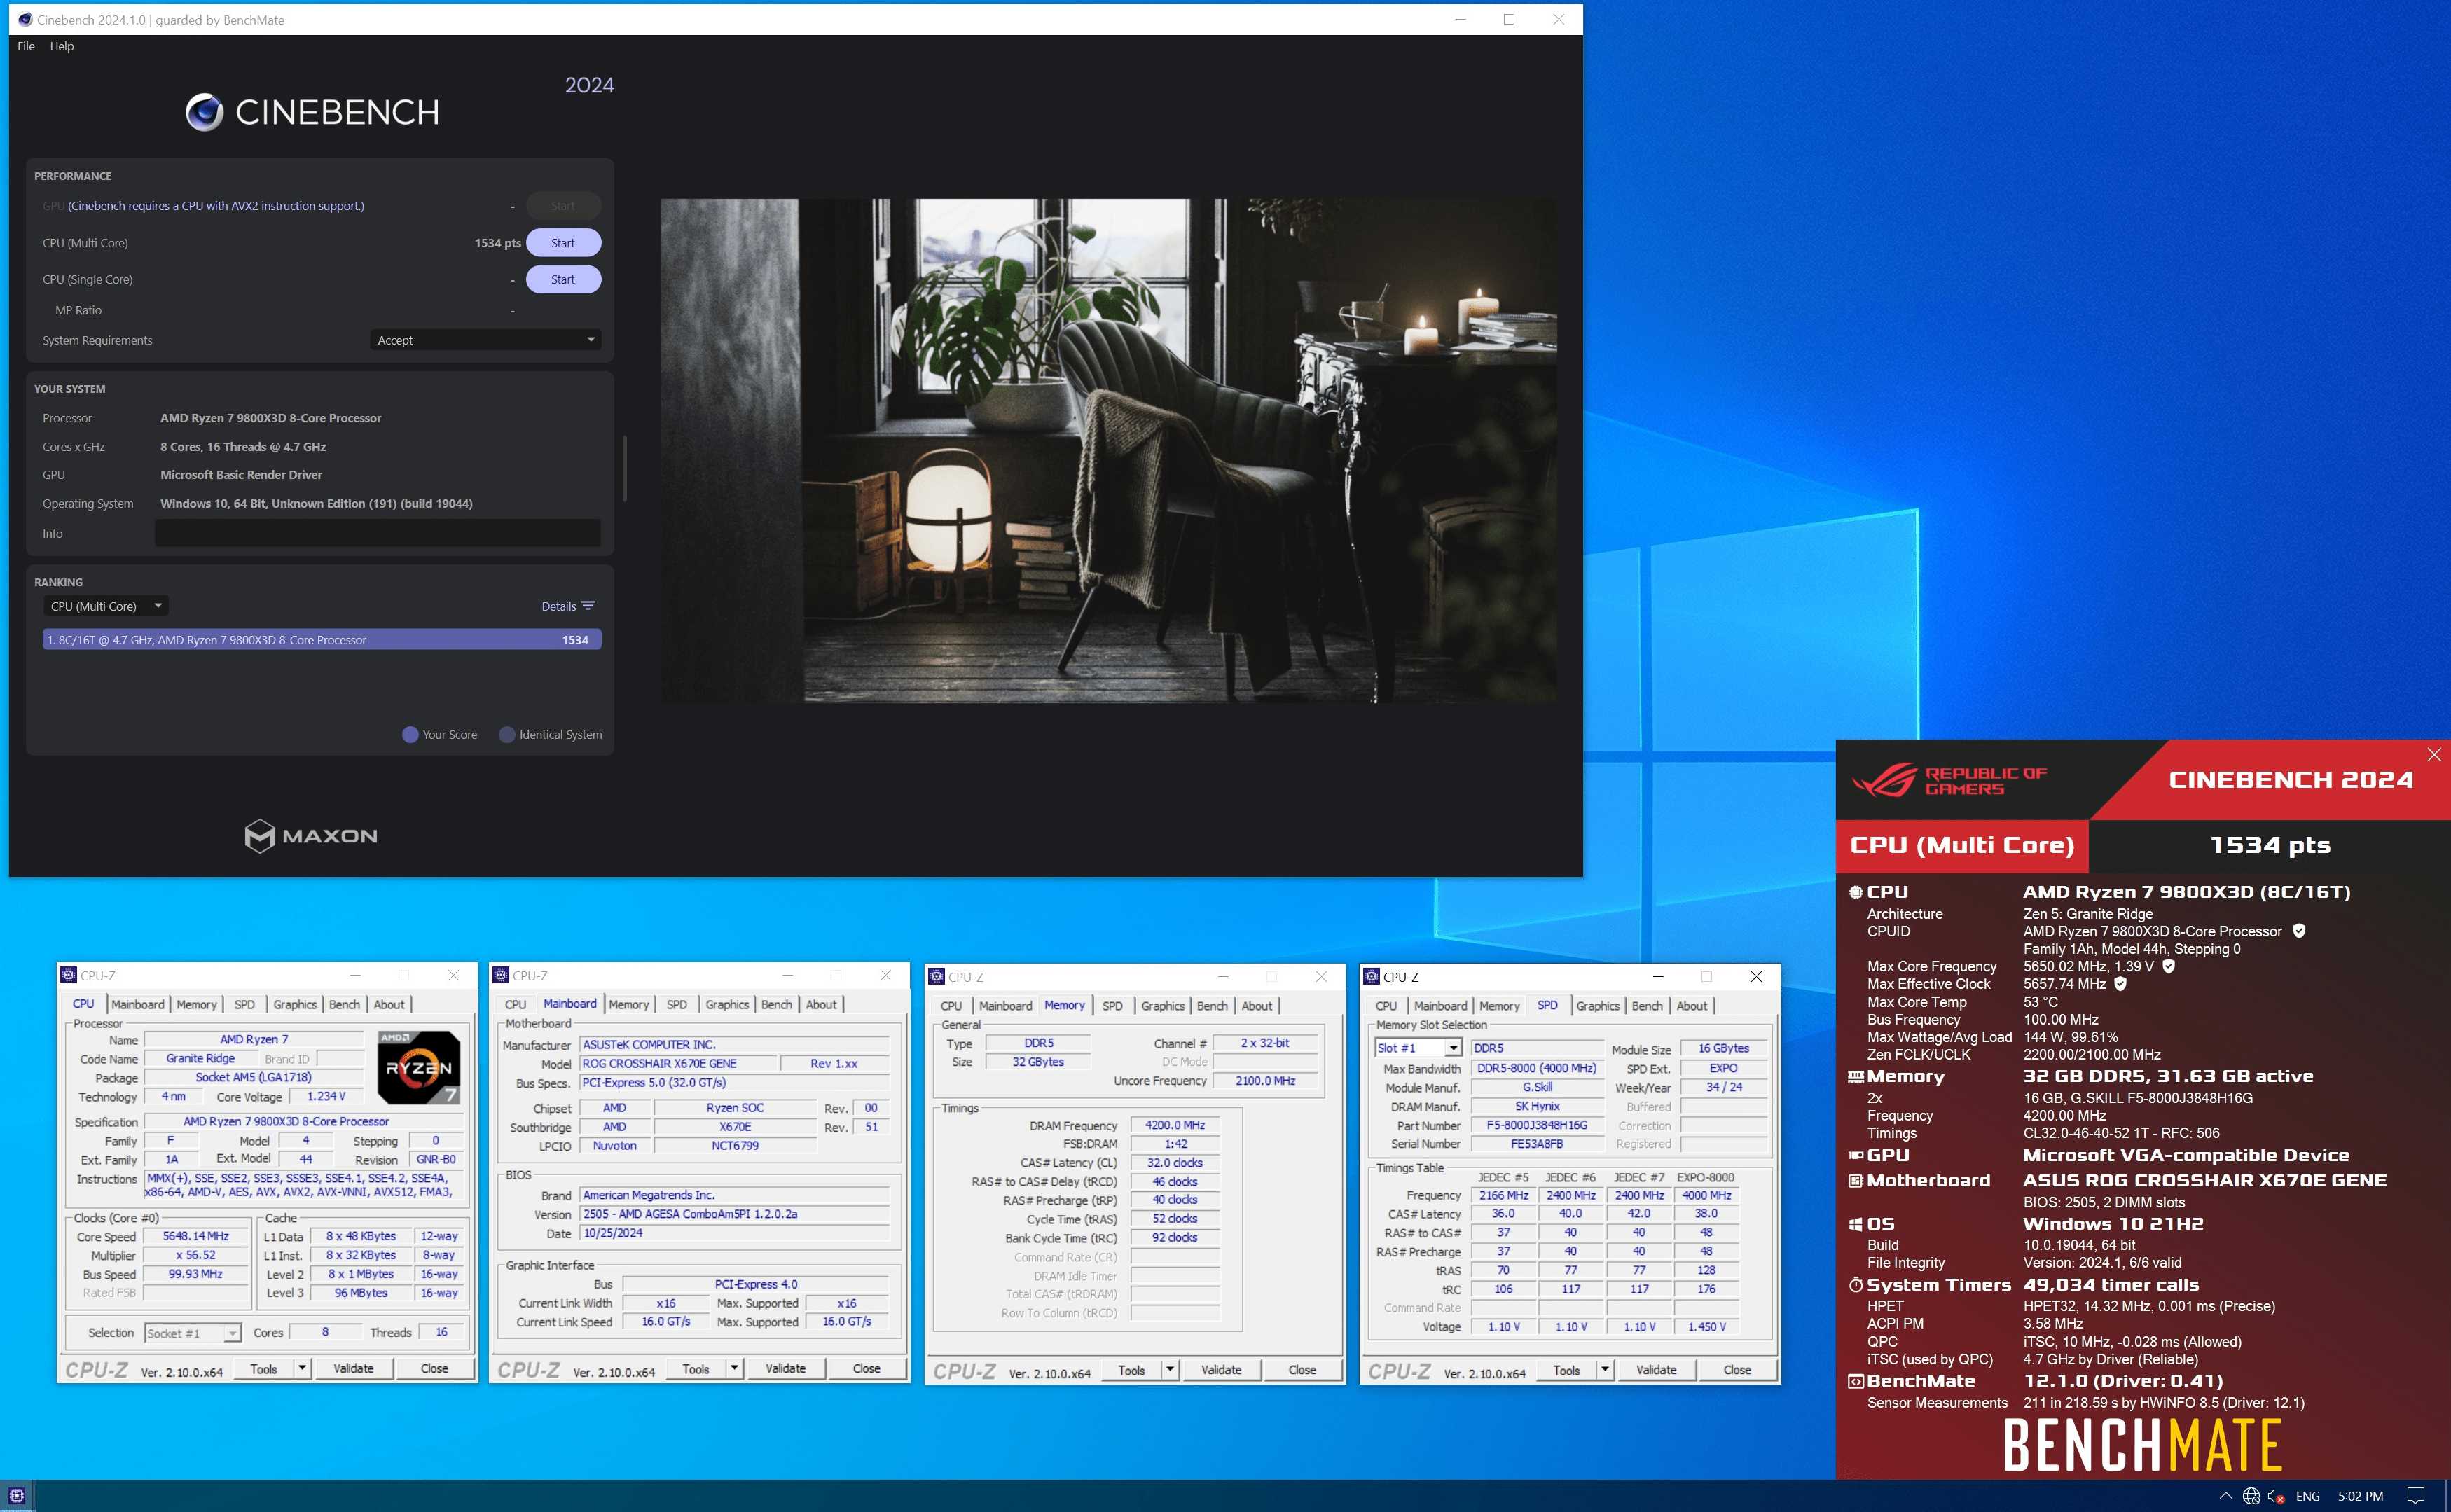This screenshot has height=1512, width=2451.
Task: Click the Your Score color legend dot
Action: [410, 735]
